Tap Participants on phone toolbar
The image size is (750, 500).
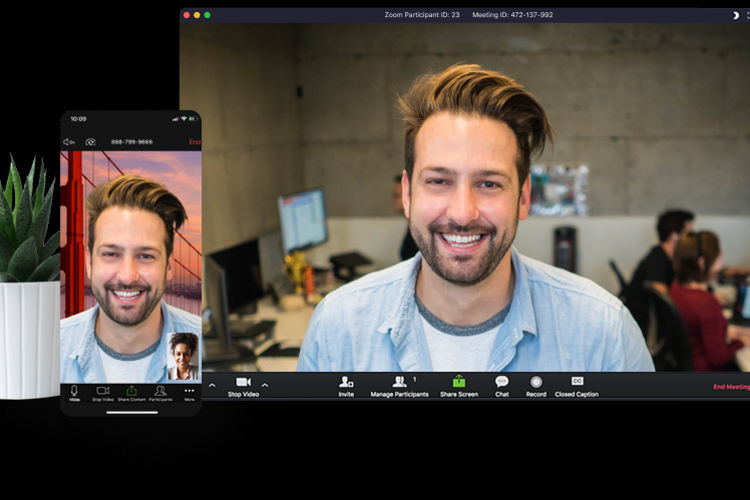coord(161,393)
